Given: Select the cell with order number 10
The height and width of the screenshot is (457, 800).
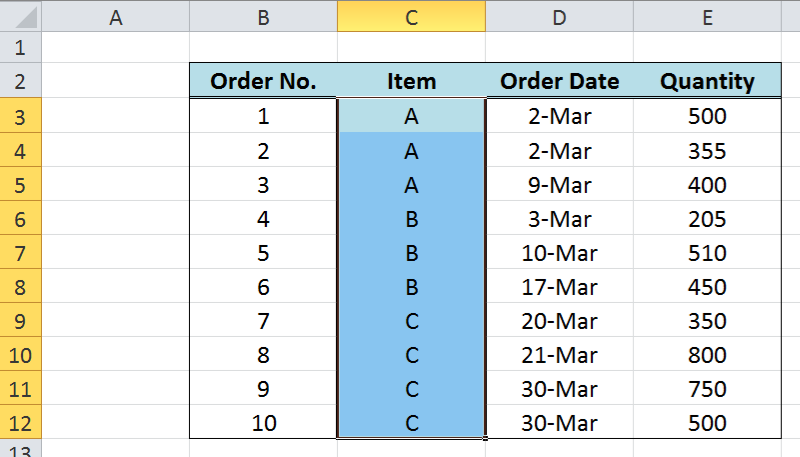Looking at the screenshot, I should point(263,423).
